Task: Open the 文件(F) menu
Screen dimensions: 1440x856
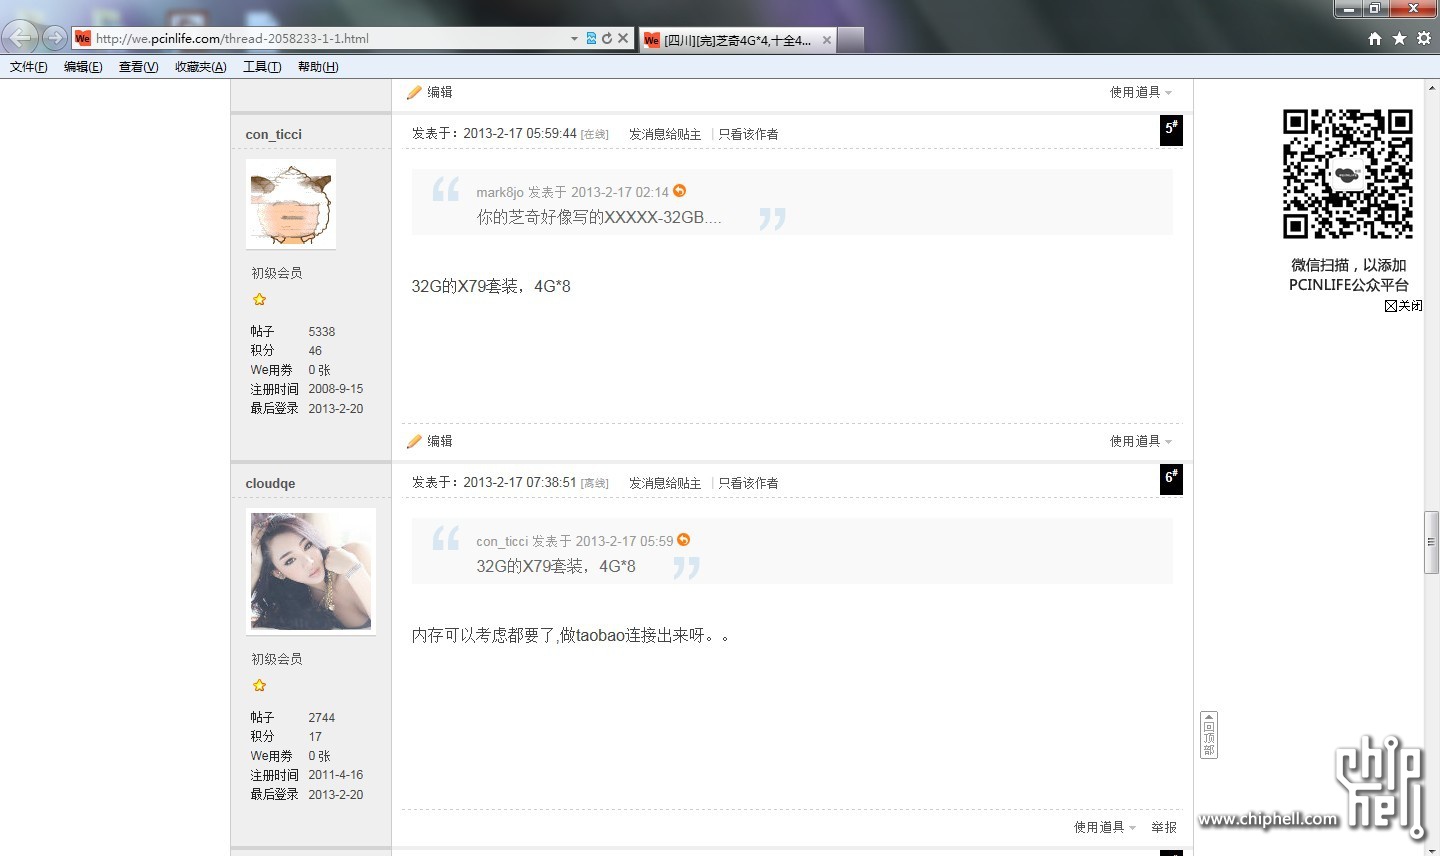Action: 29,67
